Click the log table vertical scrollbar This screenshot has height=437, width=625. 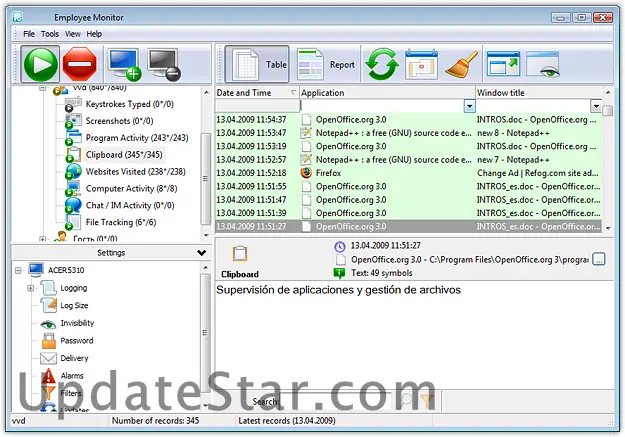click(x=609, y=170)
